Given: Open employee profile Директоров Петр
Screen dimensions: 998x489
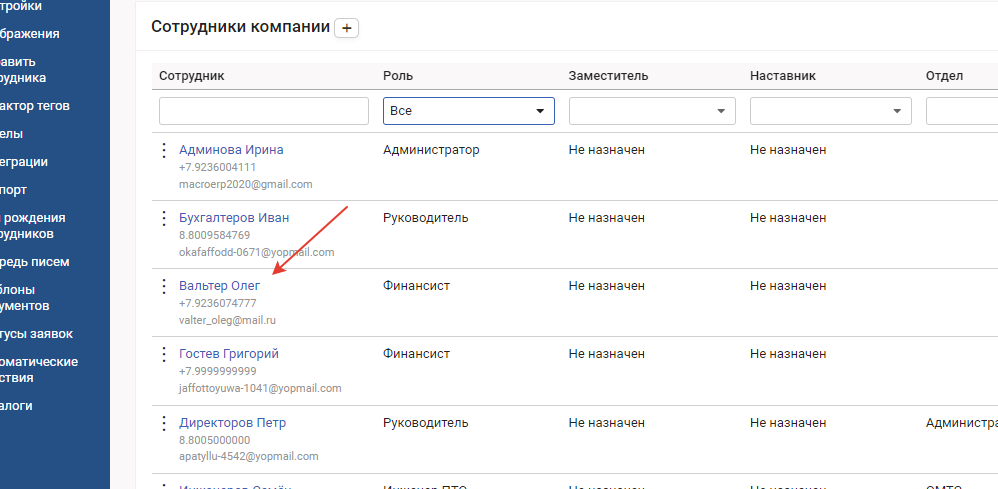Looking at the screenshot, I should coord(232,423).
